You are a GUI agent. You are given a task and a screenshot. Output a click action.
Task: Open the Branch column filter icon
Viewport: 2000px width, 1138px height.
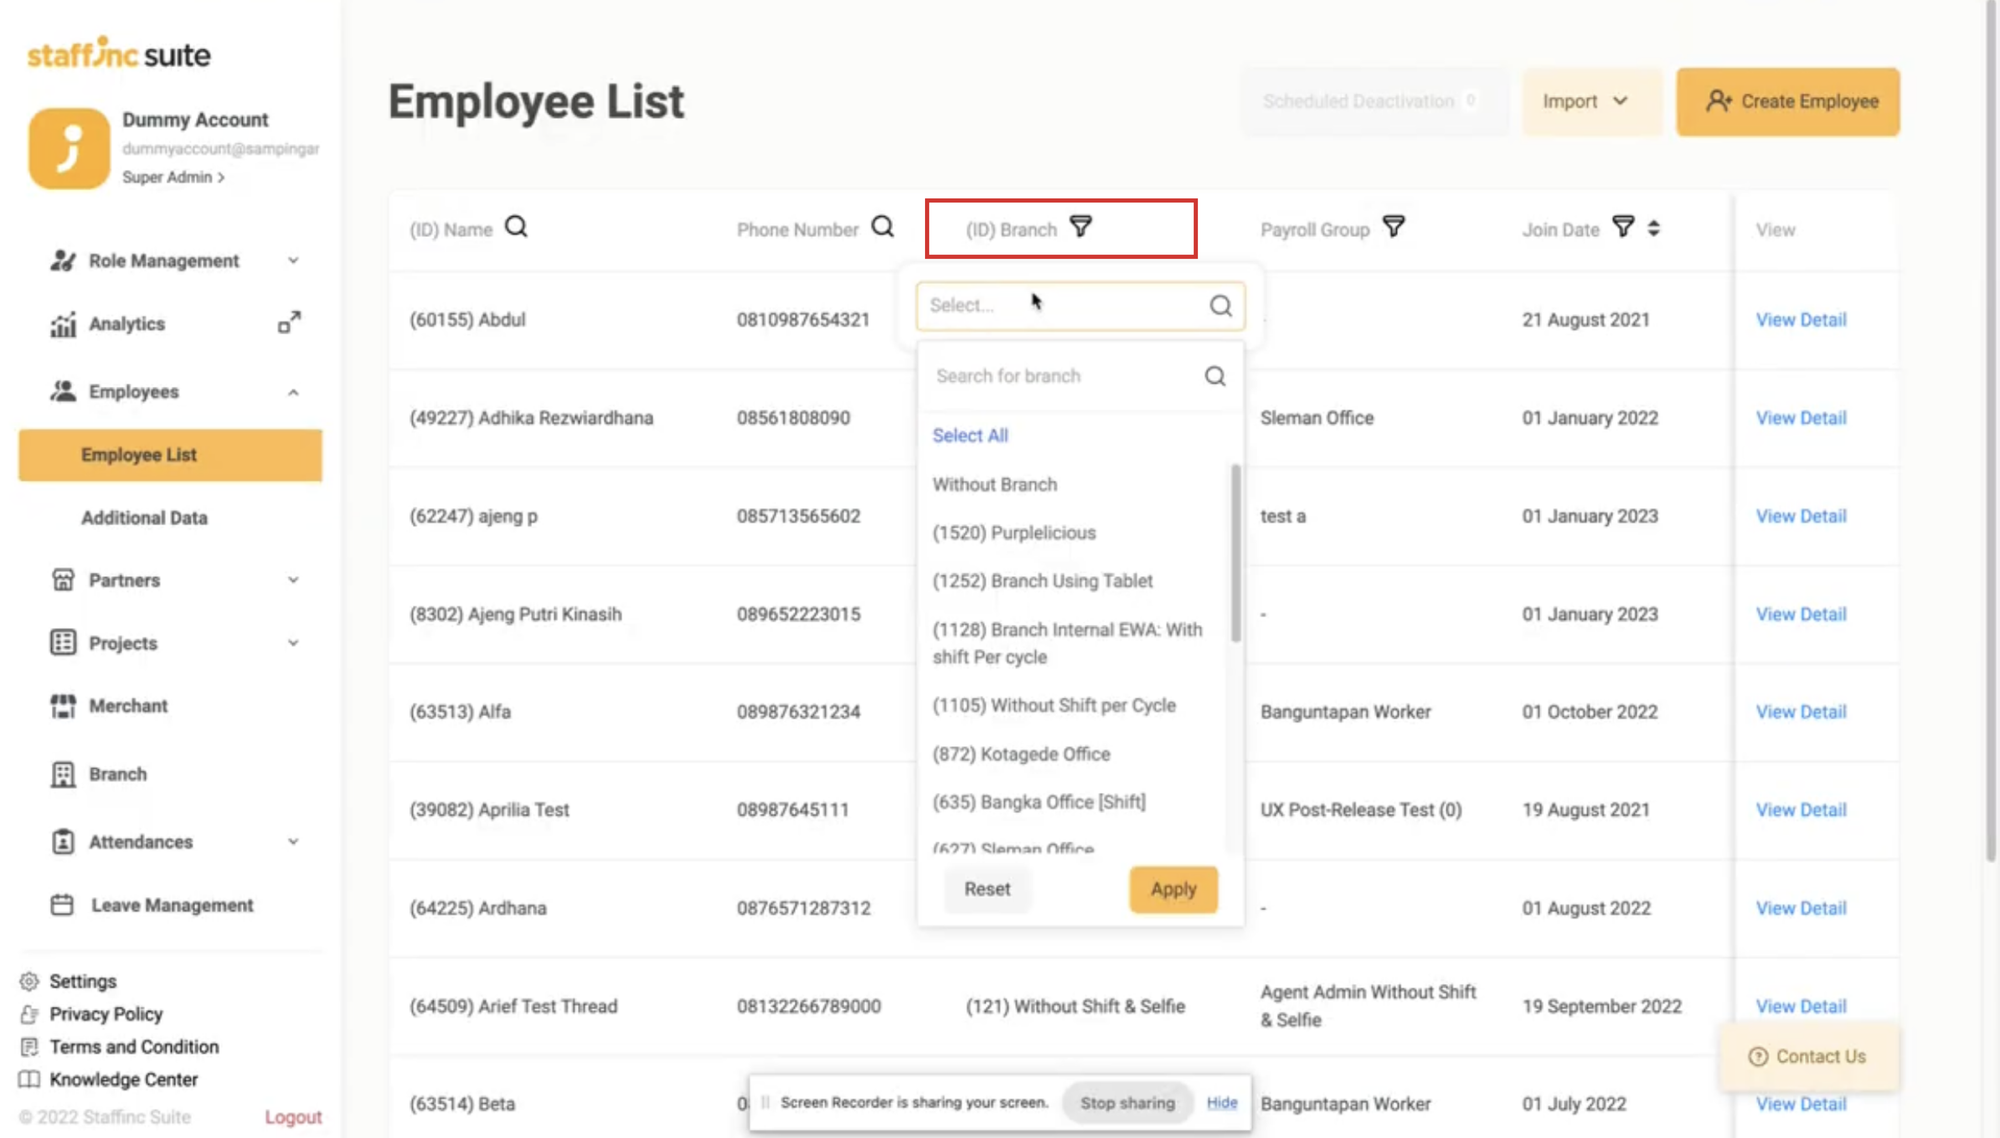coord(1081,227)
